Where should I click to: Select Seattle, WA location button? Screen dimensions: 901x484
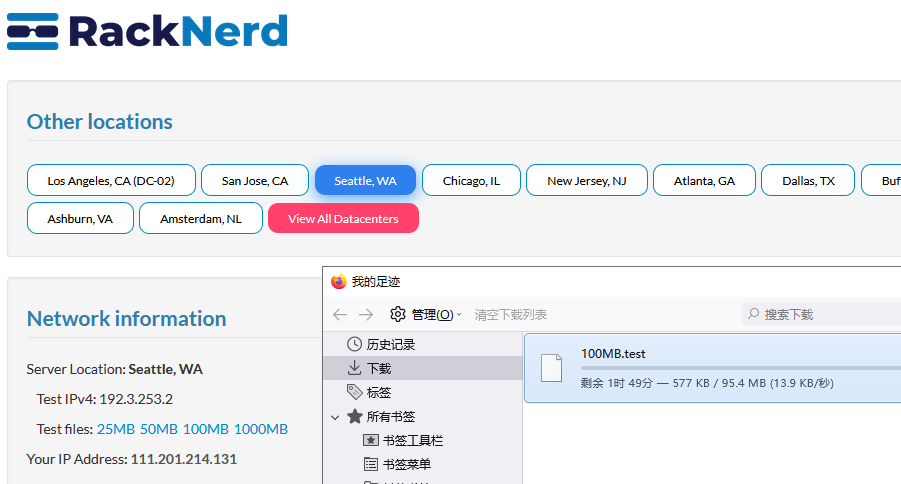point(365,180)
